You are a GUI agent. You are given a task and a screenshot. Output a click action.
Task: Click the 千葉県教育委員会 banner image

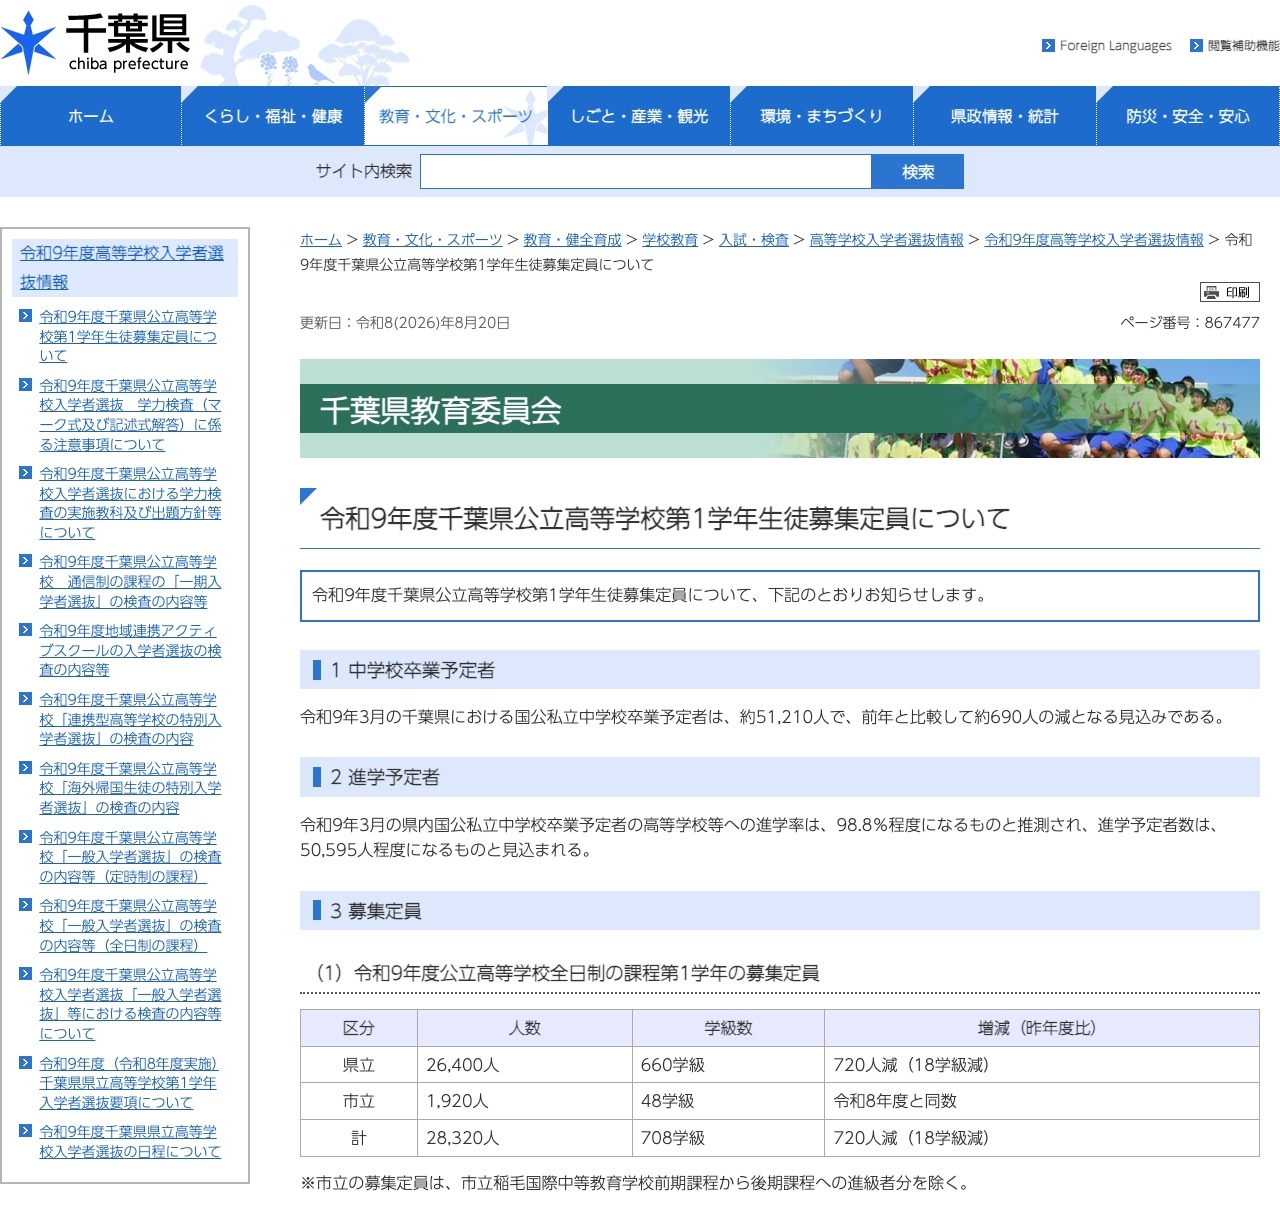click(780, 409)
